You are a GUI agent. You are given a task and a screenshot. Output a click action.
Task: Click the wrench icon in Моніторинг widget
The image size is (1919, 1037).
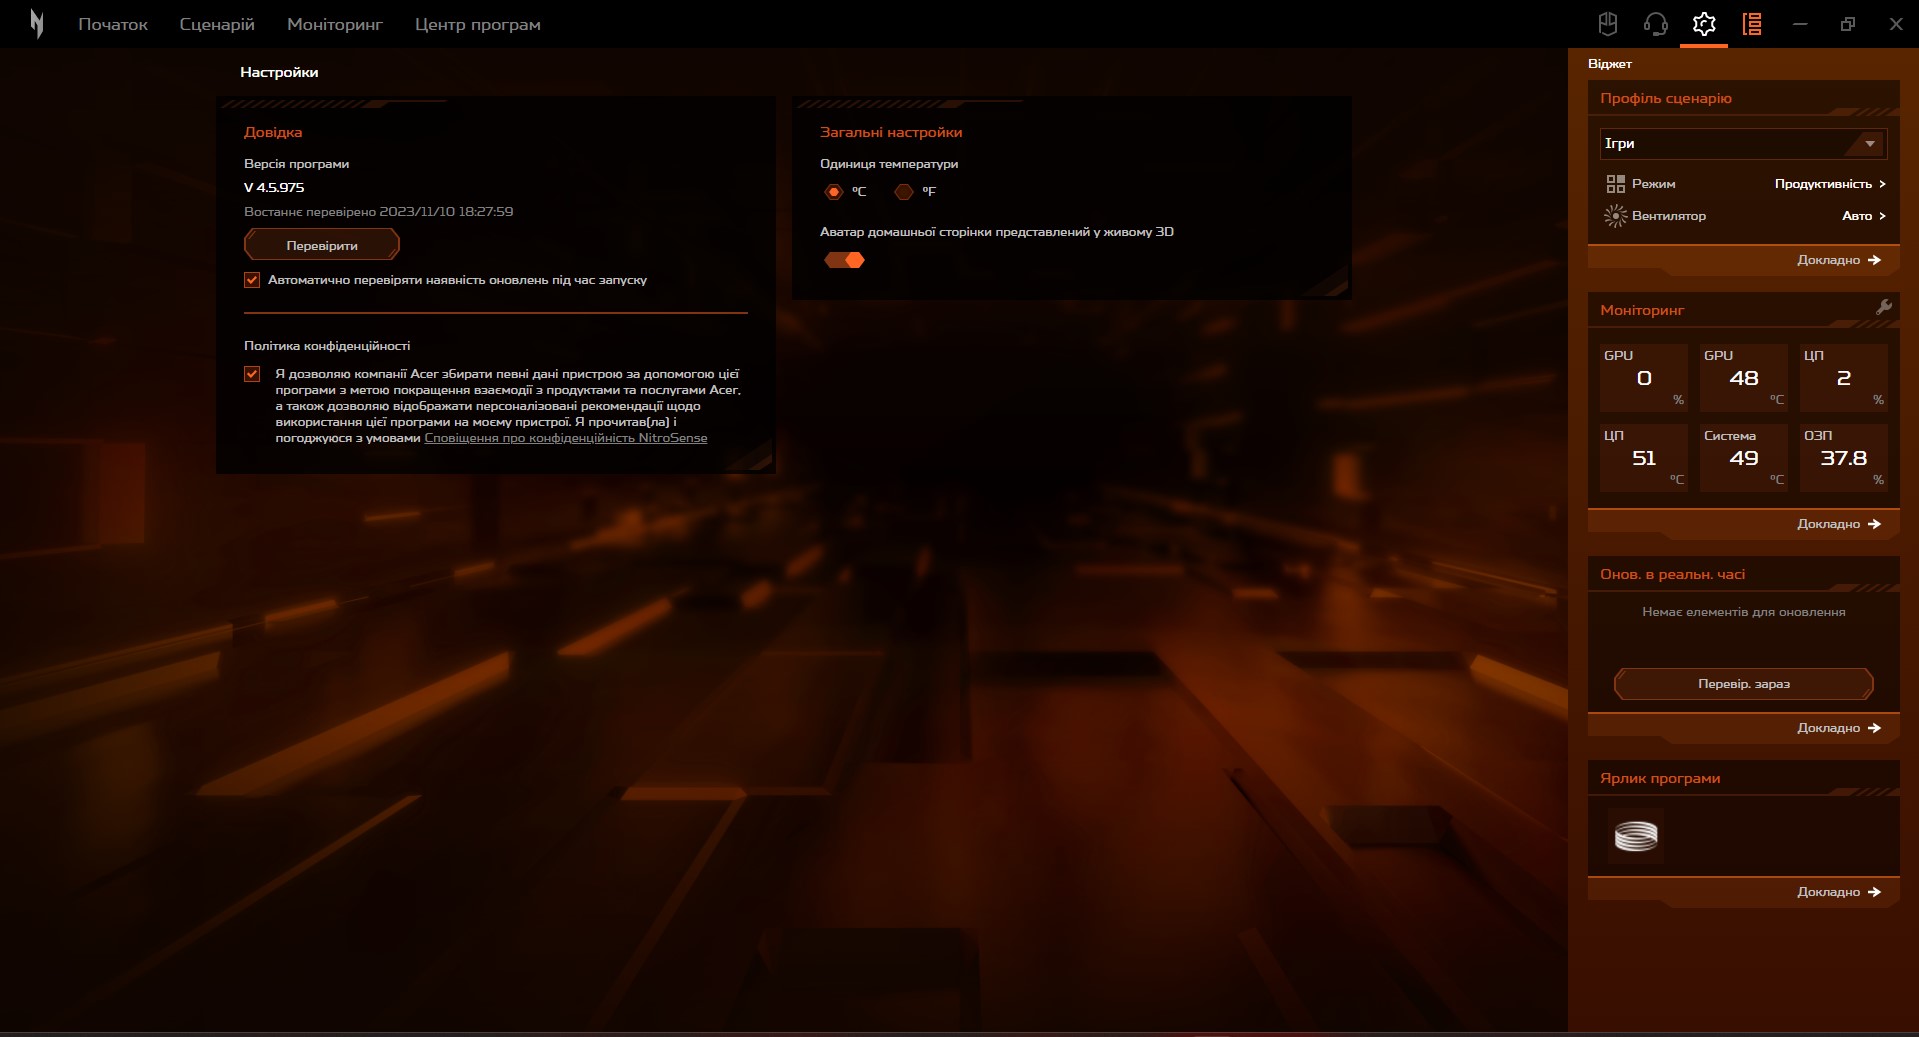pos(1884,308)
